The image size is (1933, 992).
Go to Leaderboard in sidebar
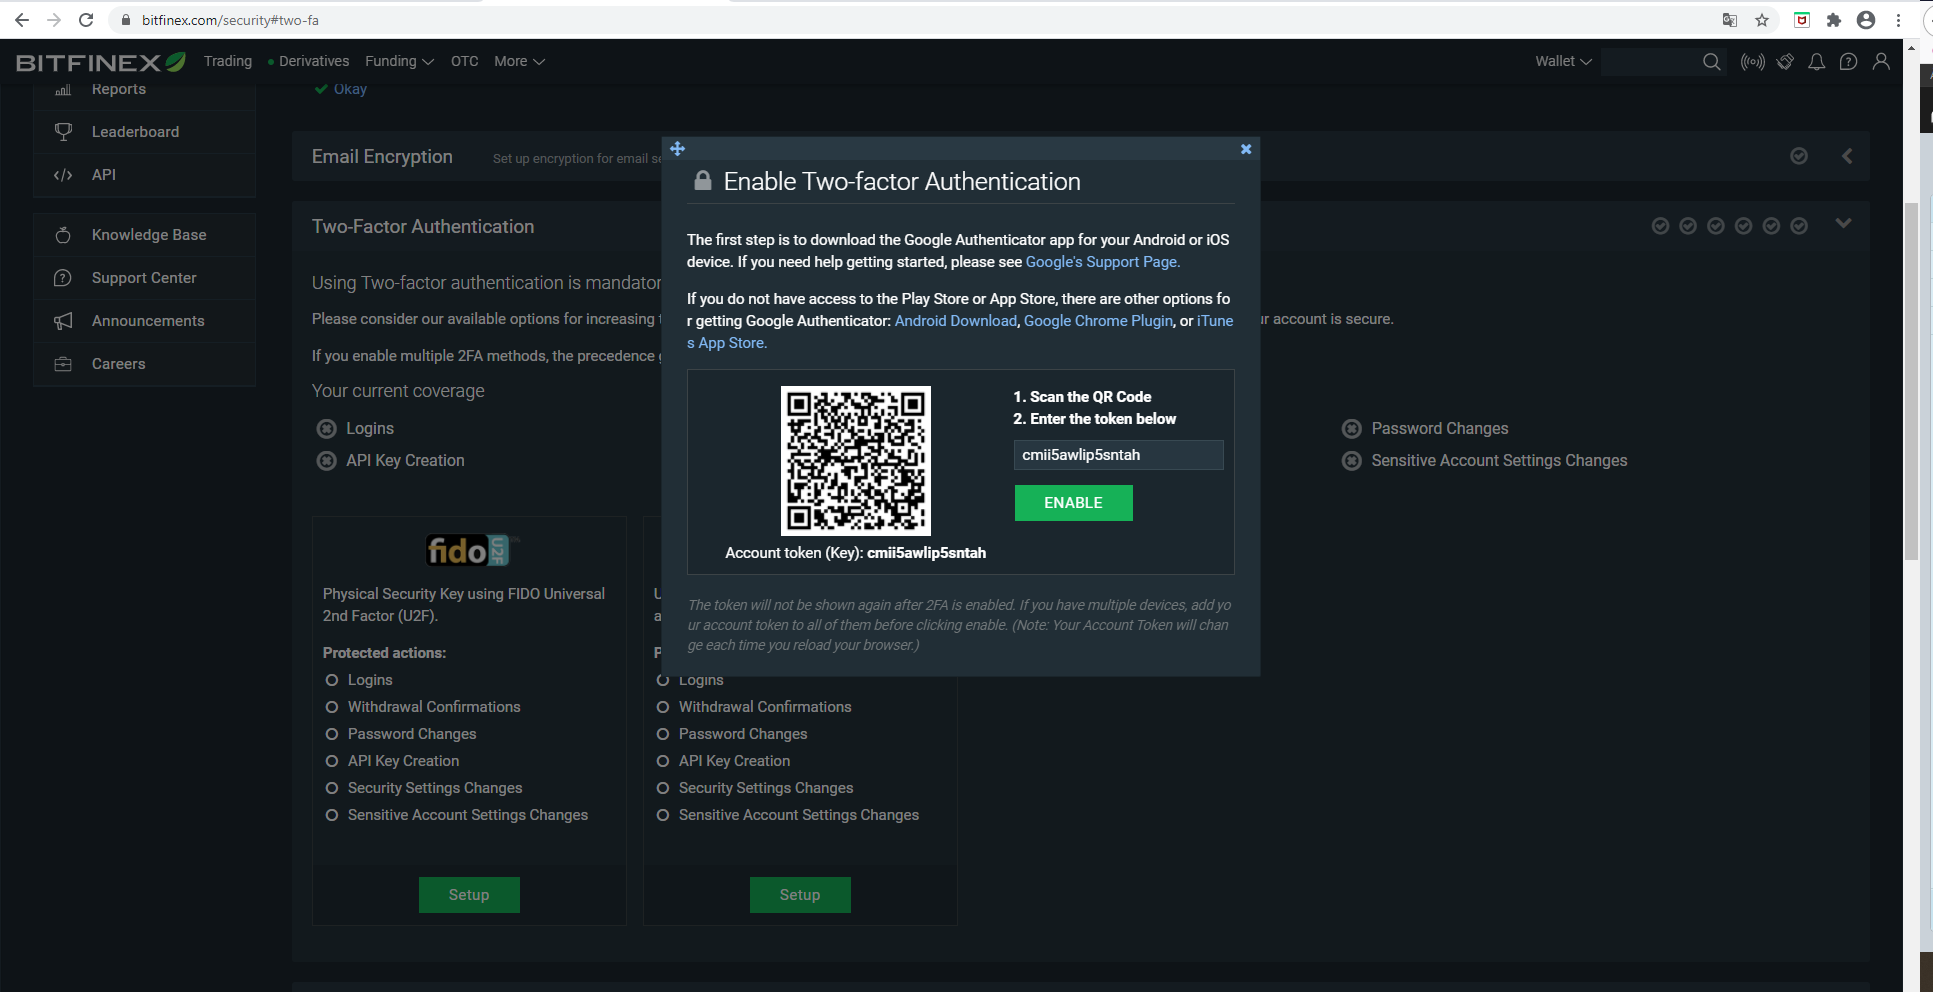point(136,132)
